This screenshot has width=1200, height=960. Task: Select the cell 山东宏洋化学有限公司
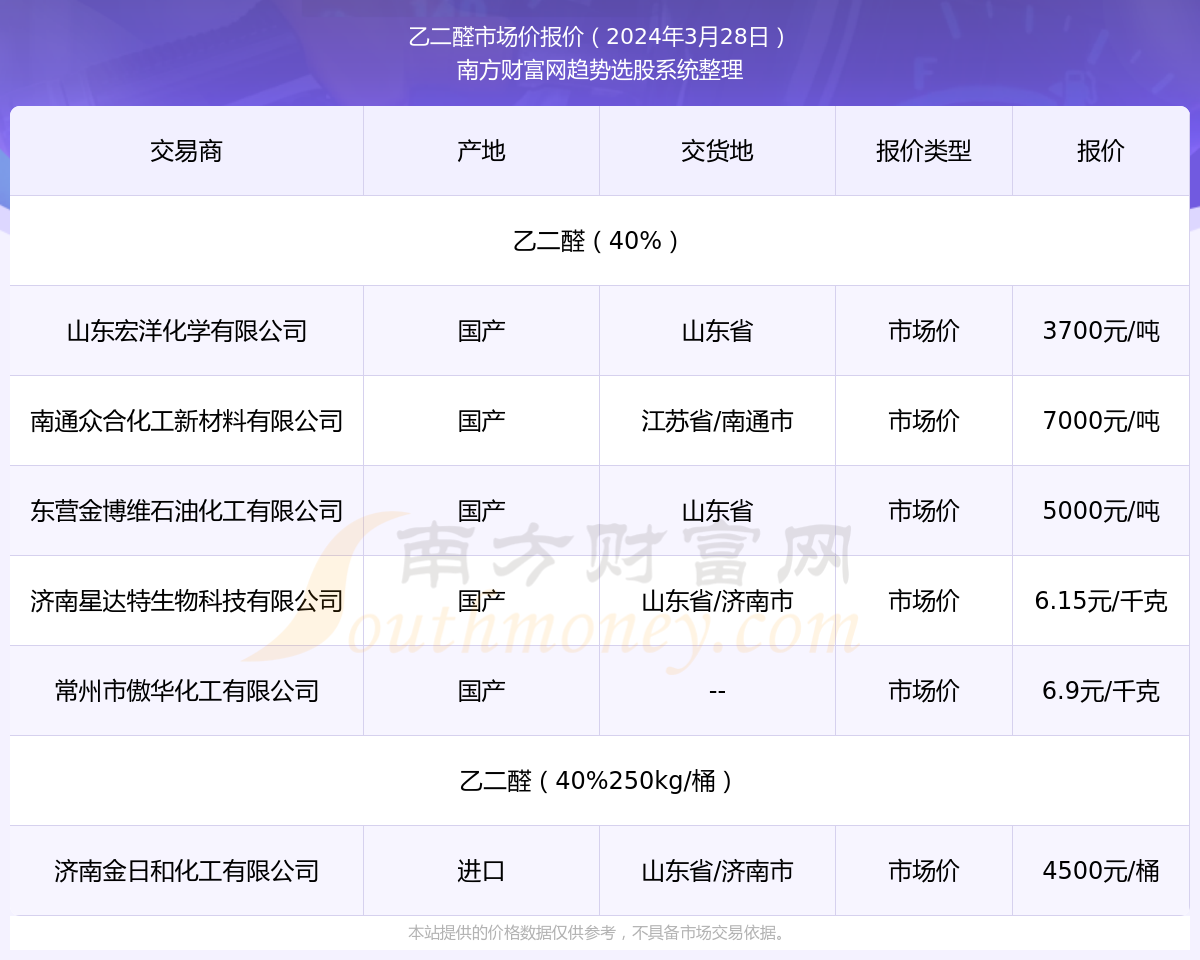point(187,331)
